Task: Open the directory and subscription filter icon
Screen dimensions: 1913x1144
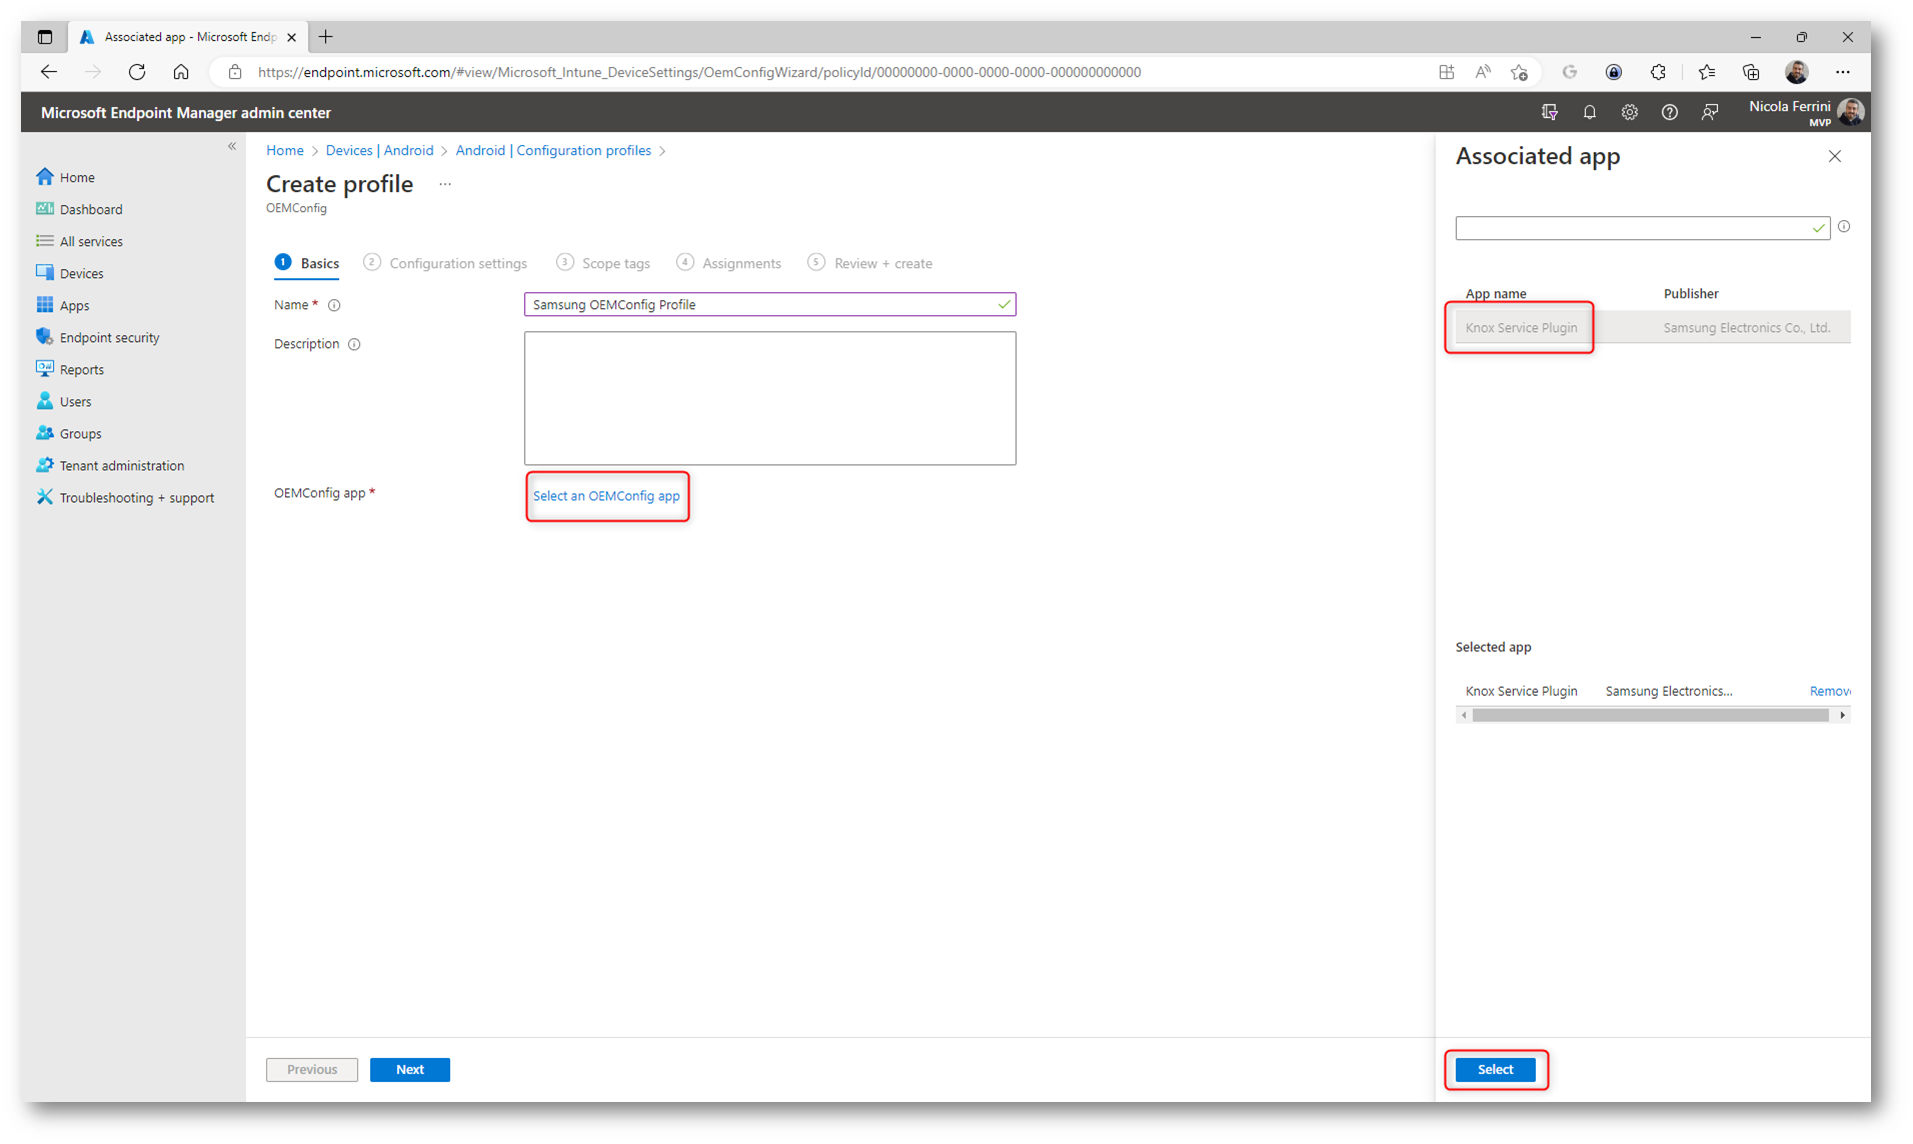Action: pyautogui.click(x=1549, y=112)
